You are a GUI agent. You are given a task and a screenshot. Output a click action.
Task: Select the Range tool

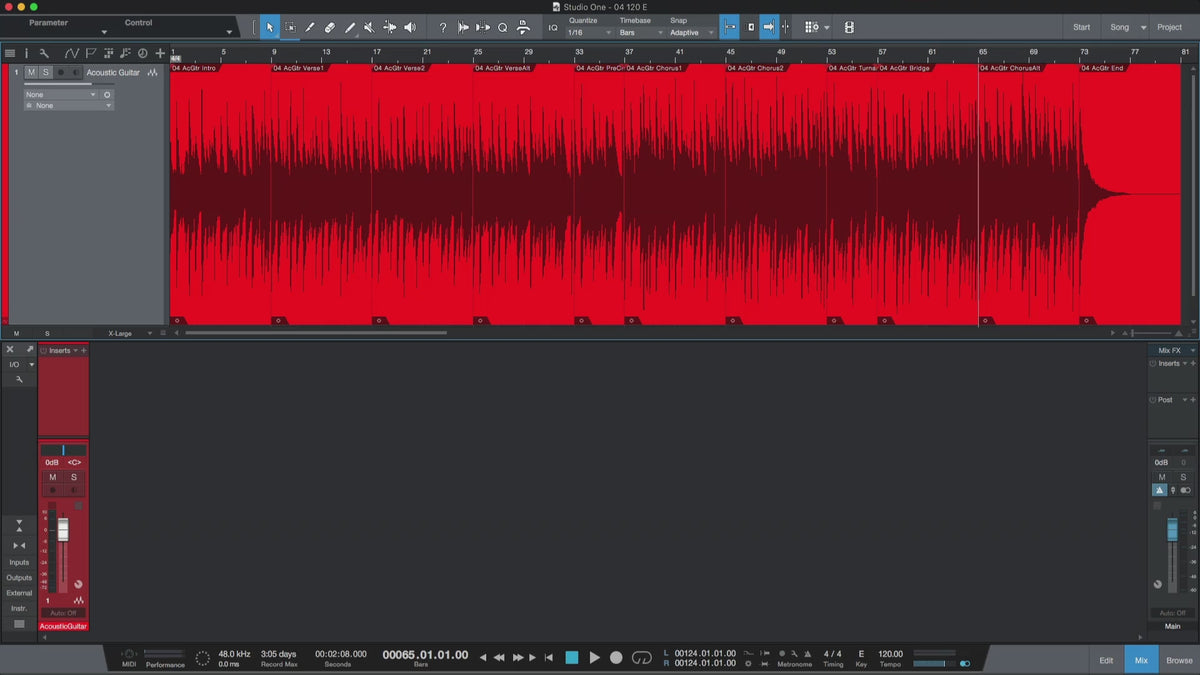pos(290,27)
